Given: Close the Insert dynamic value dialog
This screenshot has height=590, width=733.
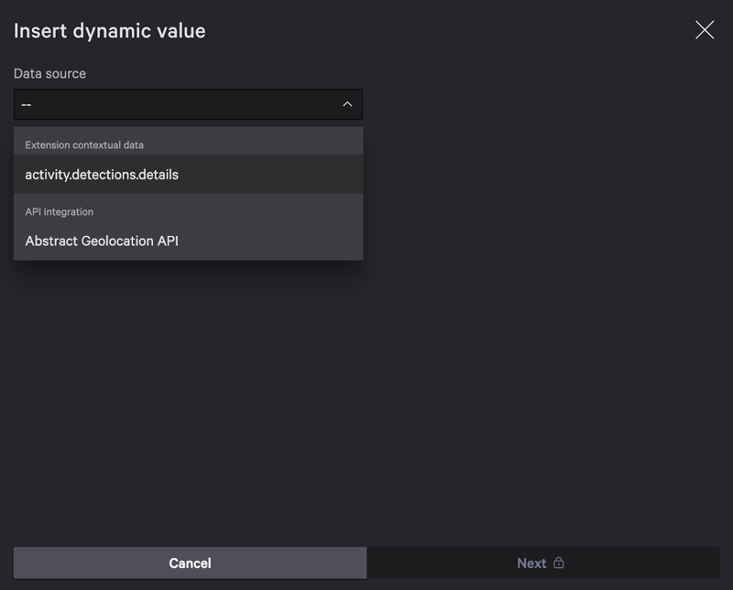Looking at the screenshot, I should (704, 30).
